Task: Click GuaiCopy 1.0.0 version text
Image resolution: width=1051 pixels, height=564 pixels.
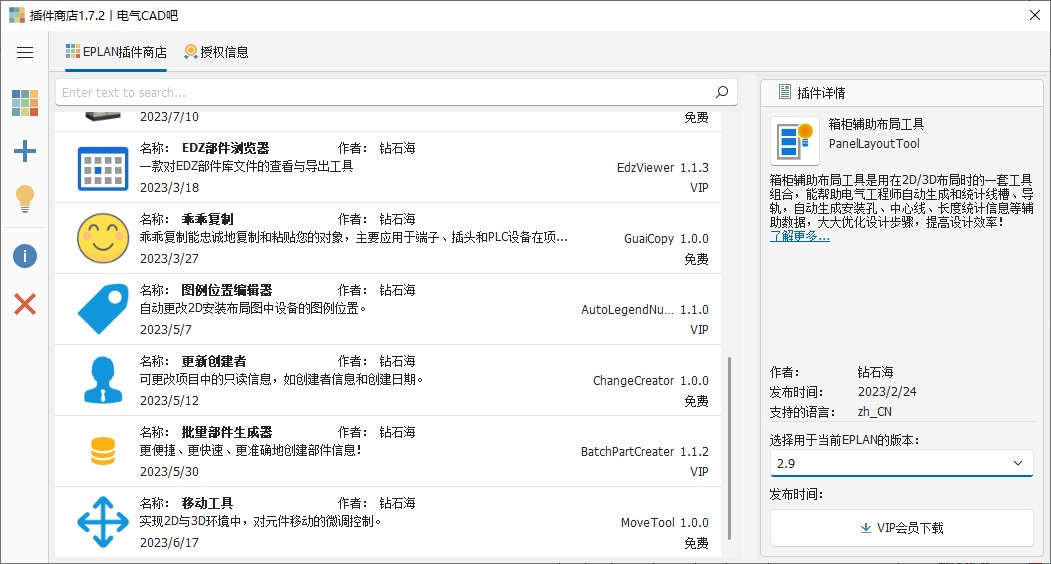Action: click(666, 239)
